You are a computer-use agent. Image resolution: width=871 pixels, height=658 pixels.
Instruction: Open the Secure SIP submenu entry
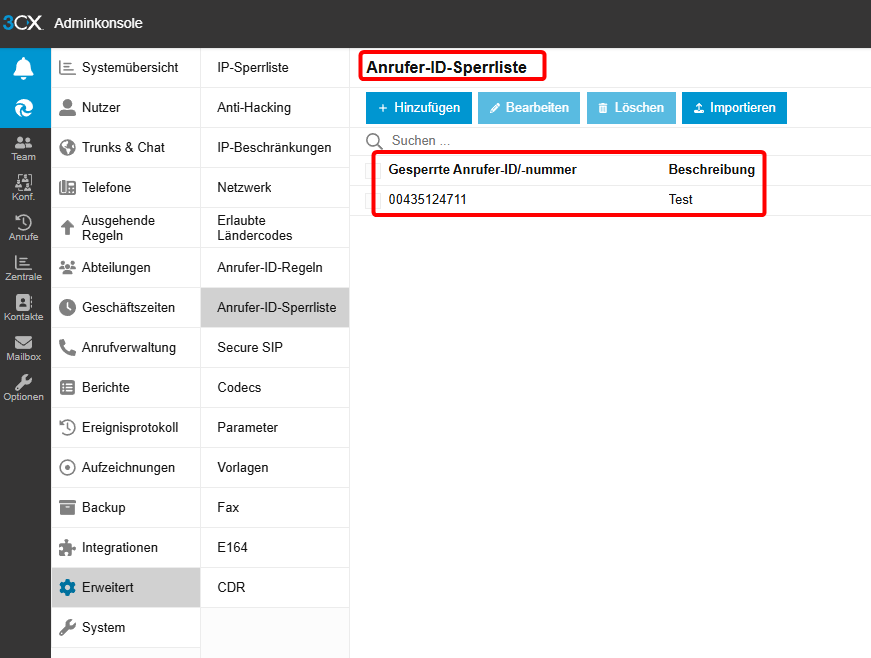[250, 348]
